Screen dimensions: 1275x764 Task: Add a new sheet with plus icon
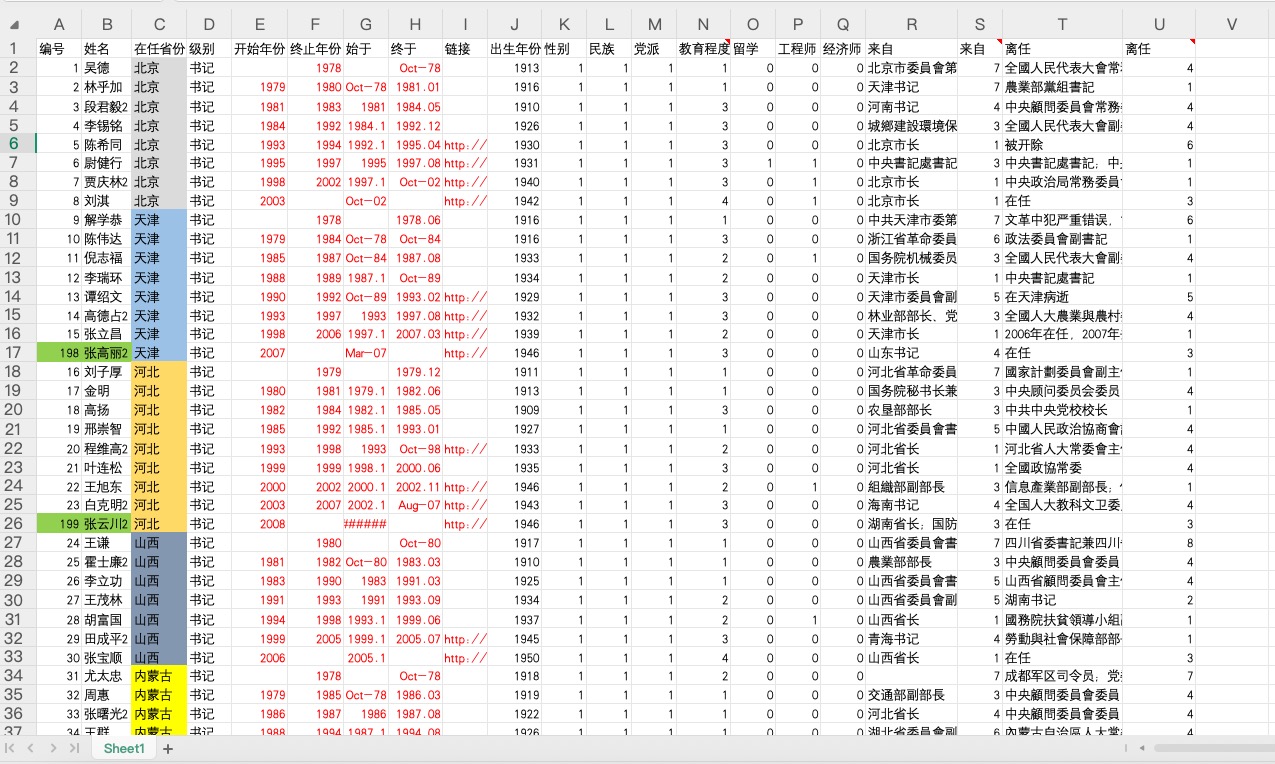(x=168, y=748)
